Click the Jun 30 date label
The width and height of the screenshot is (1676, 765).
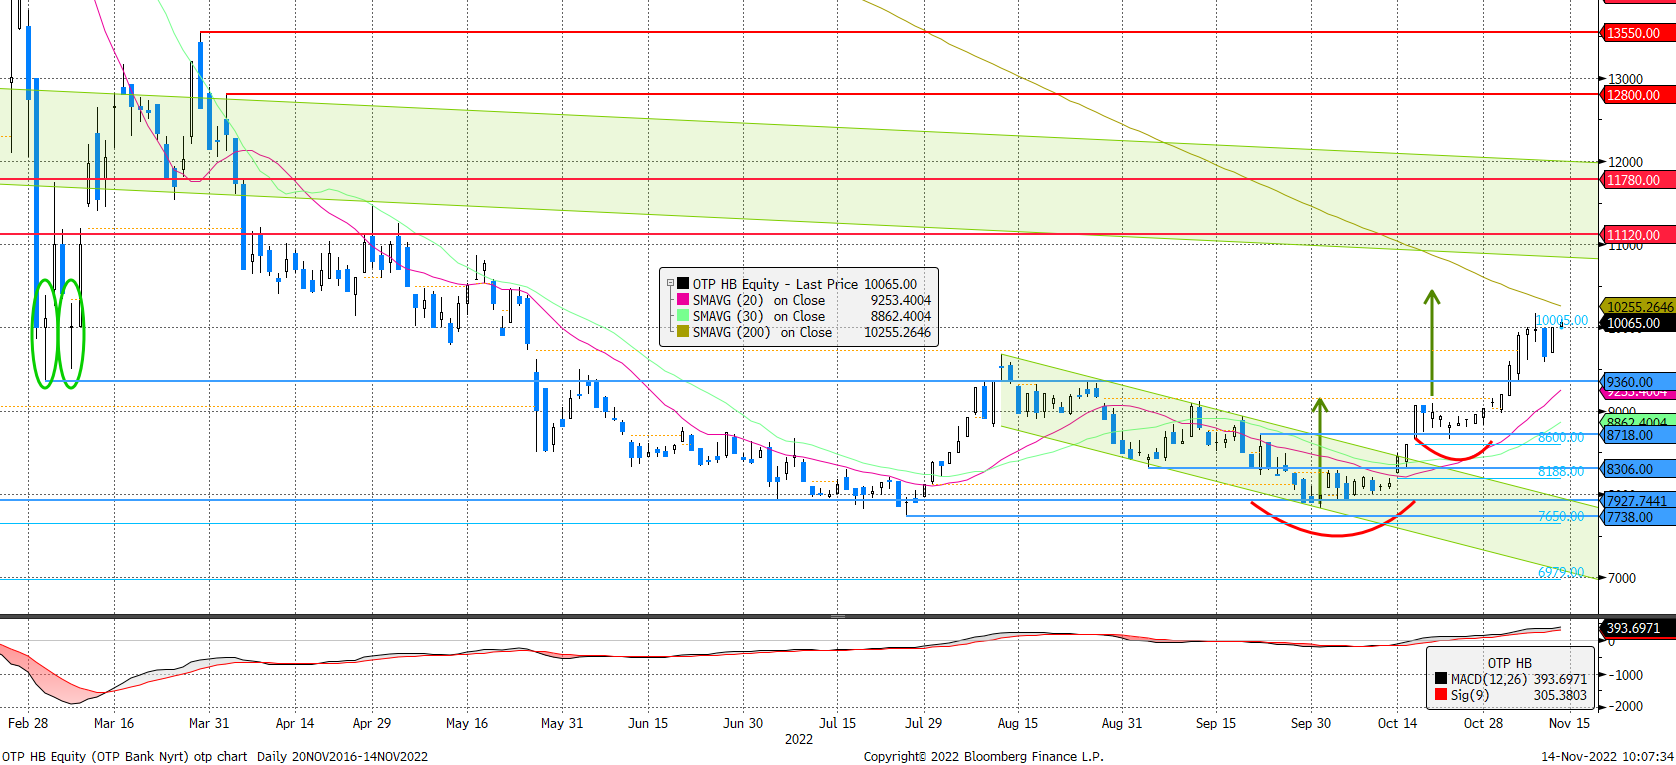click(x=743, y=723)
